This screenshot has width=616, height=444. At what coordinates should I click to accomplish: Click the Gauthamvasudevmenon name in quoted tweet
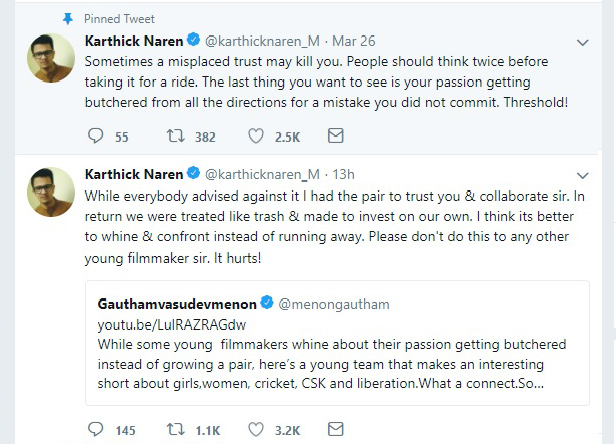177,304
